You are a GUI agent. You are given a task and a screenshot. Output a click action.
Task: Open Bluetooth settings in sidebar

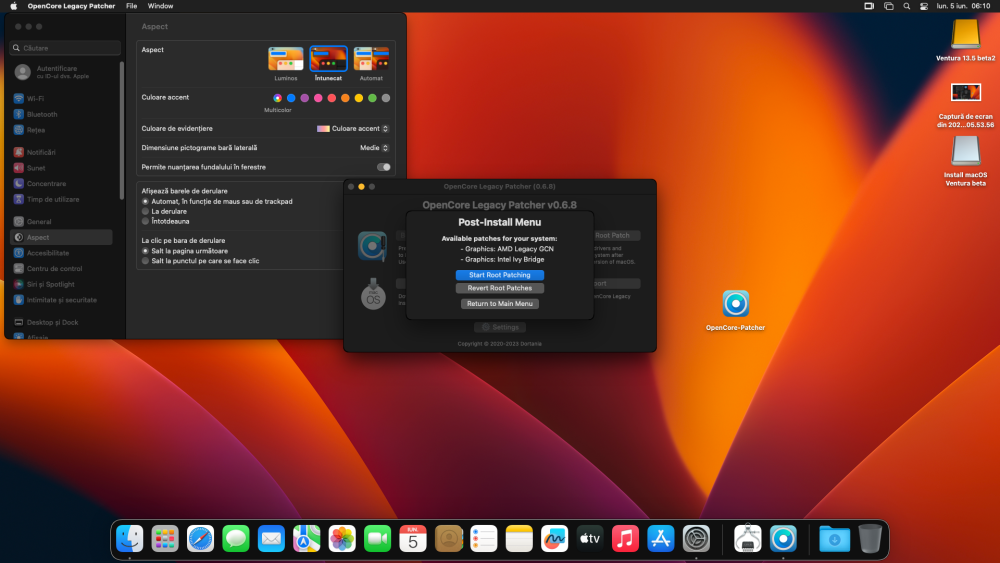click(61, 115)
